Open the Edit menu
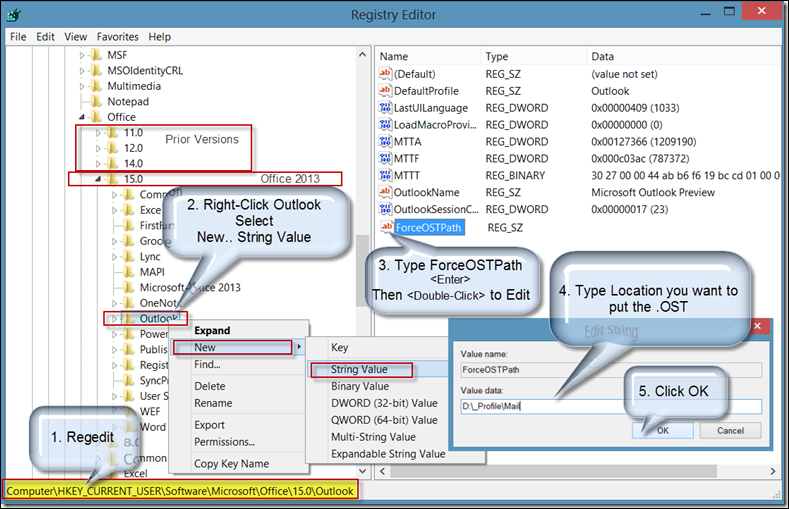The width and height of the screenshot is (789, 509). (45, 37)
